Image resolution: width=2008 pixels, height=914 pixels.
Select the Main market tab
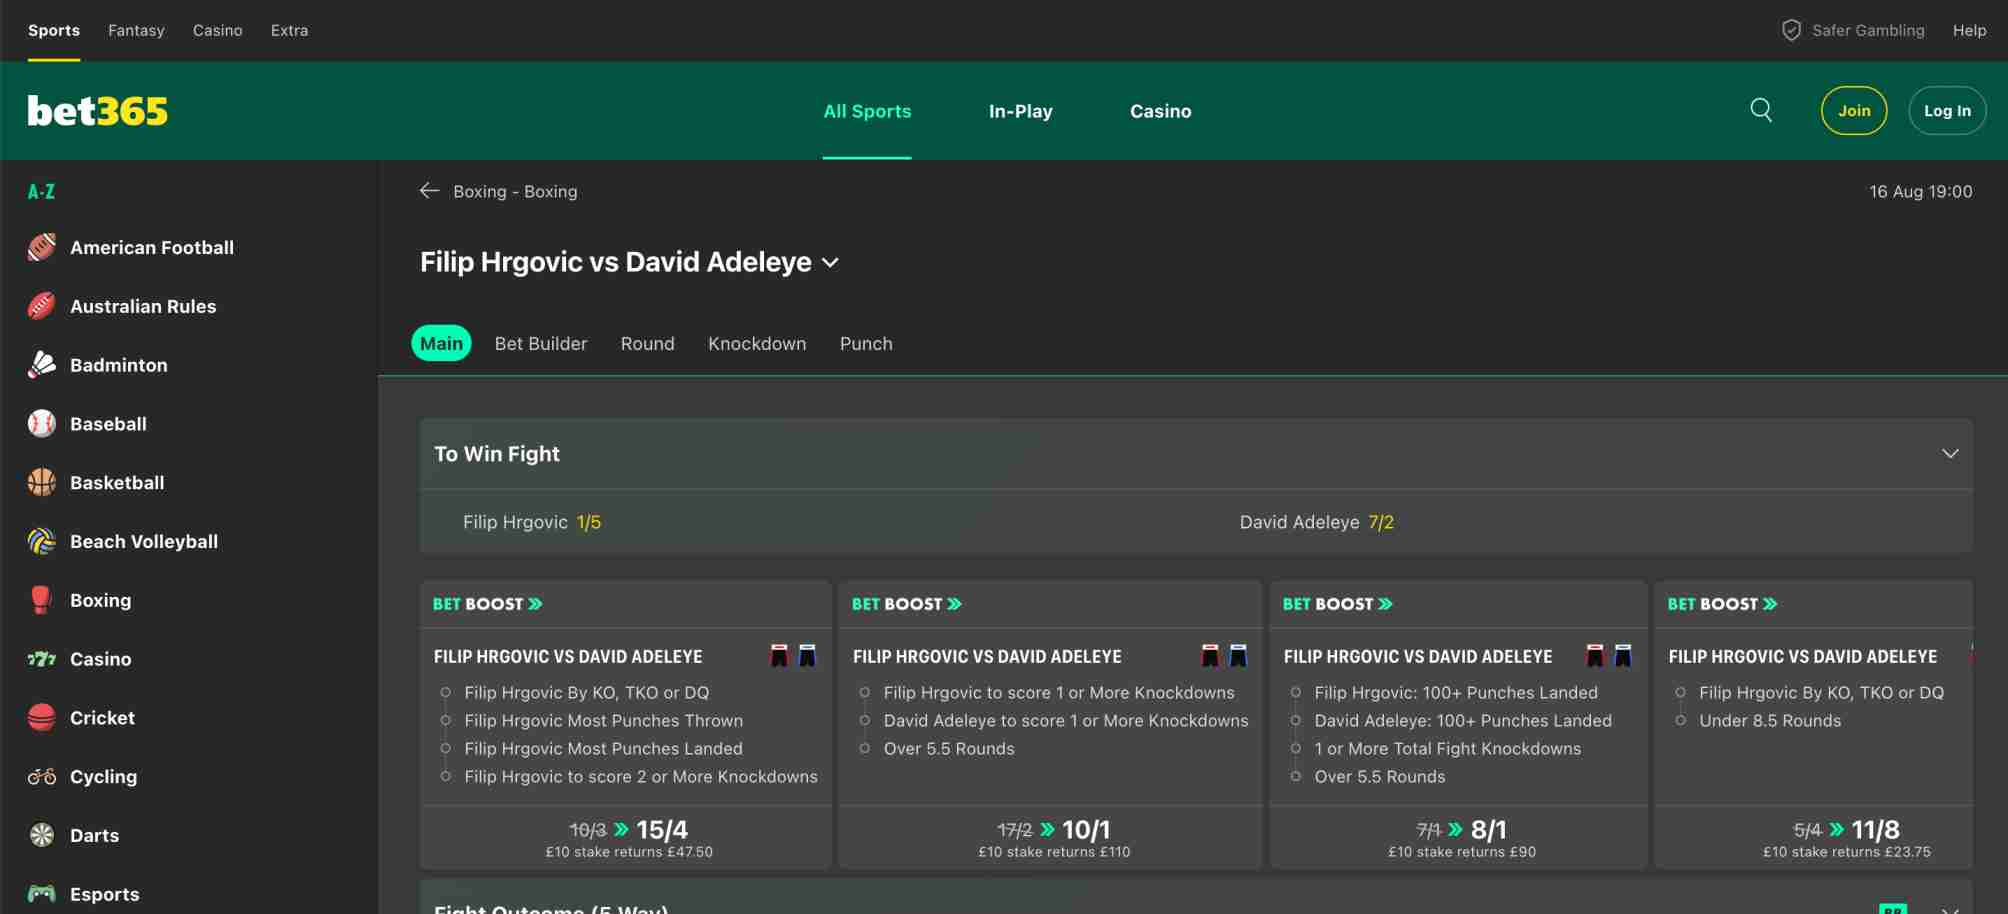point(441,343)
